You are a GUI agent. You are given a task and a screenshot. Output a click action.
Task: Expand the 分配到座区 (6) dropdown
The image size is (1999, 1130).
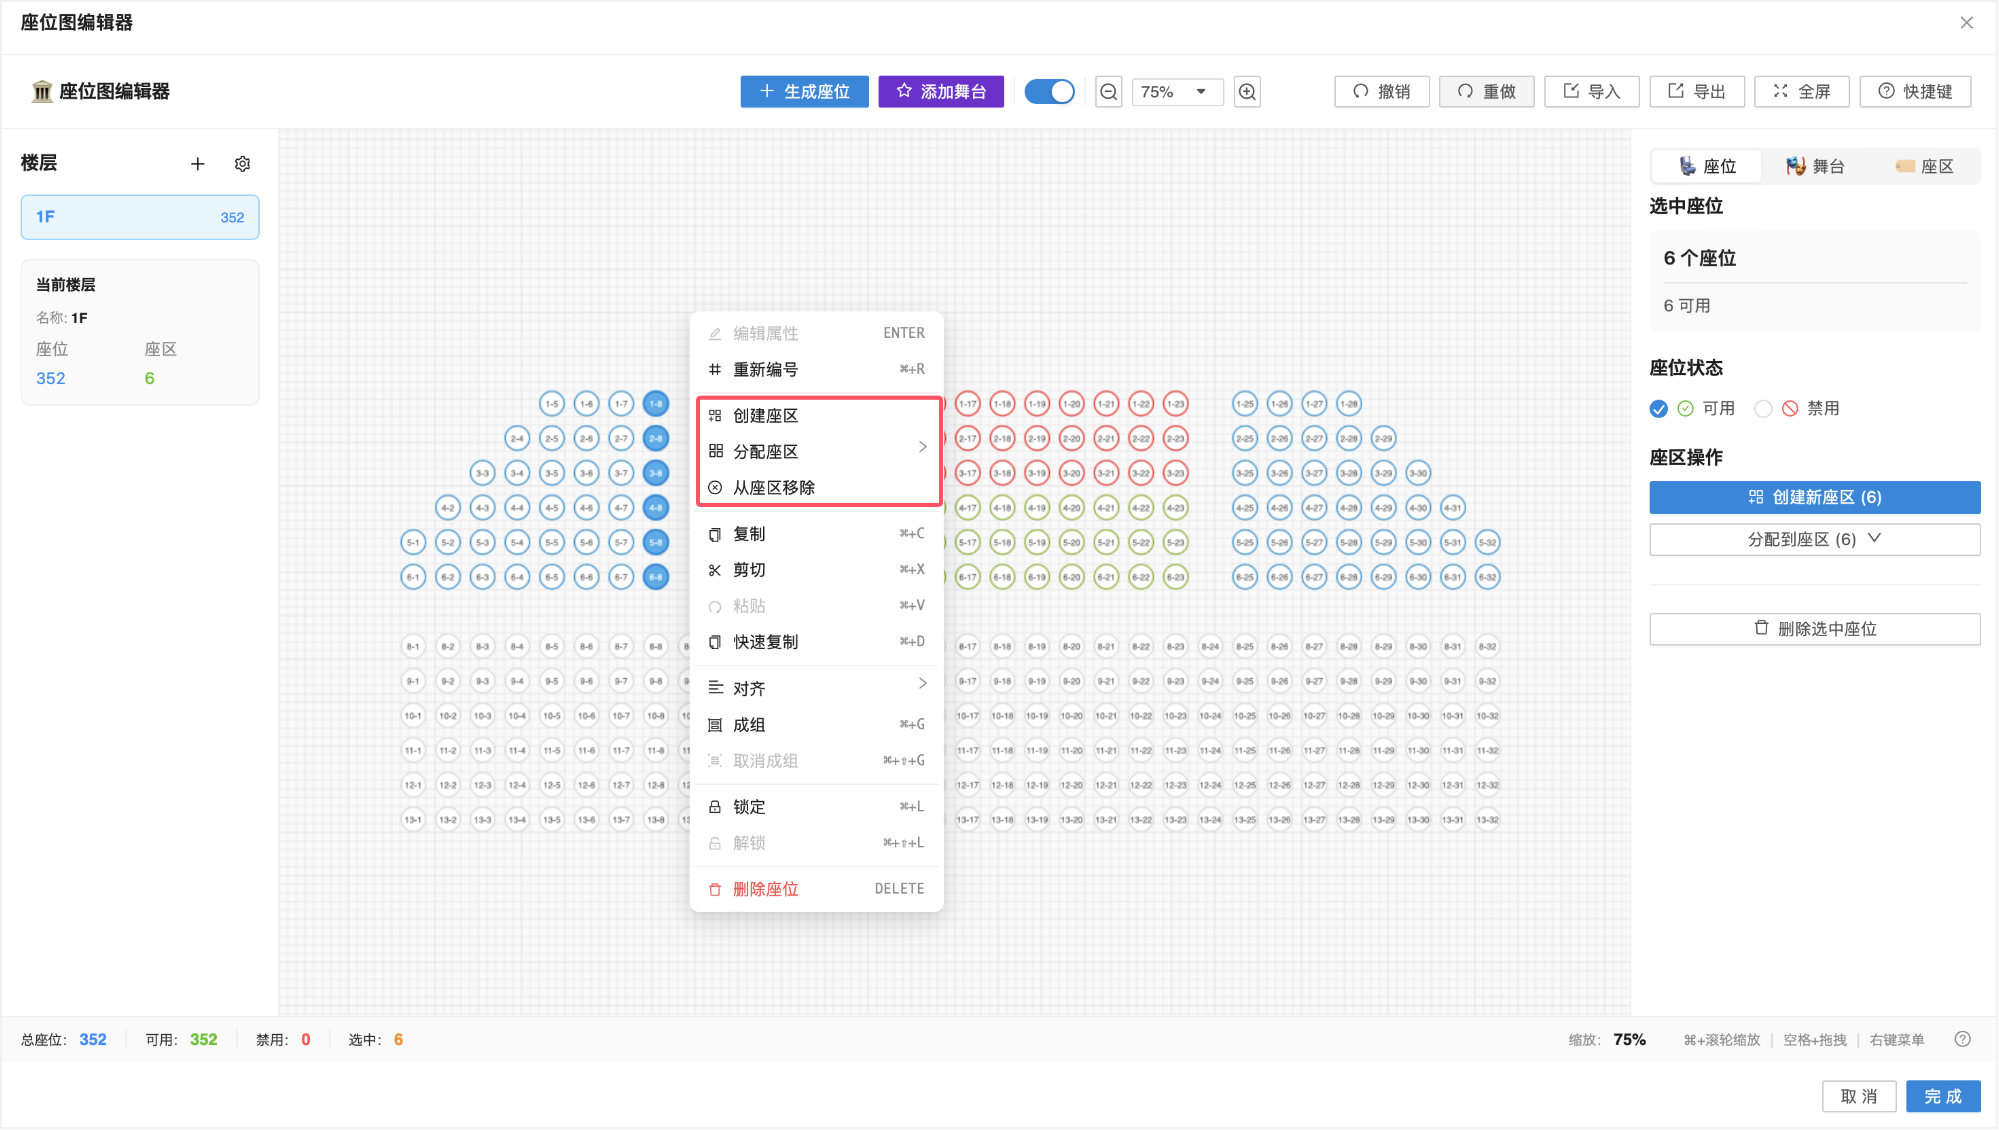(1814, 539)
